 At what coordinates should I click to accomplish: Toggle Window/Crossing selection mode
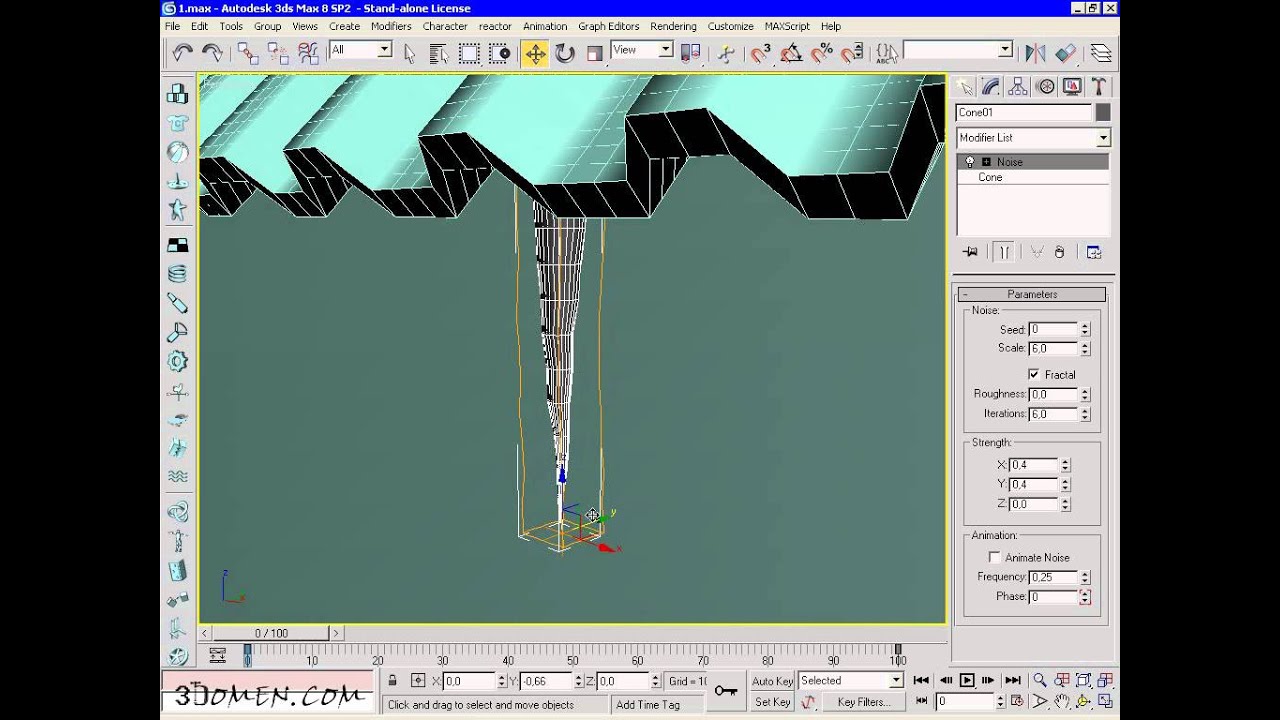pyautogui.click(x=499, y=53)
